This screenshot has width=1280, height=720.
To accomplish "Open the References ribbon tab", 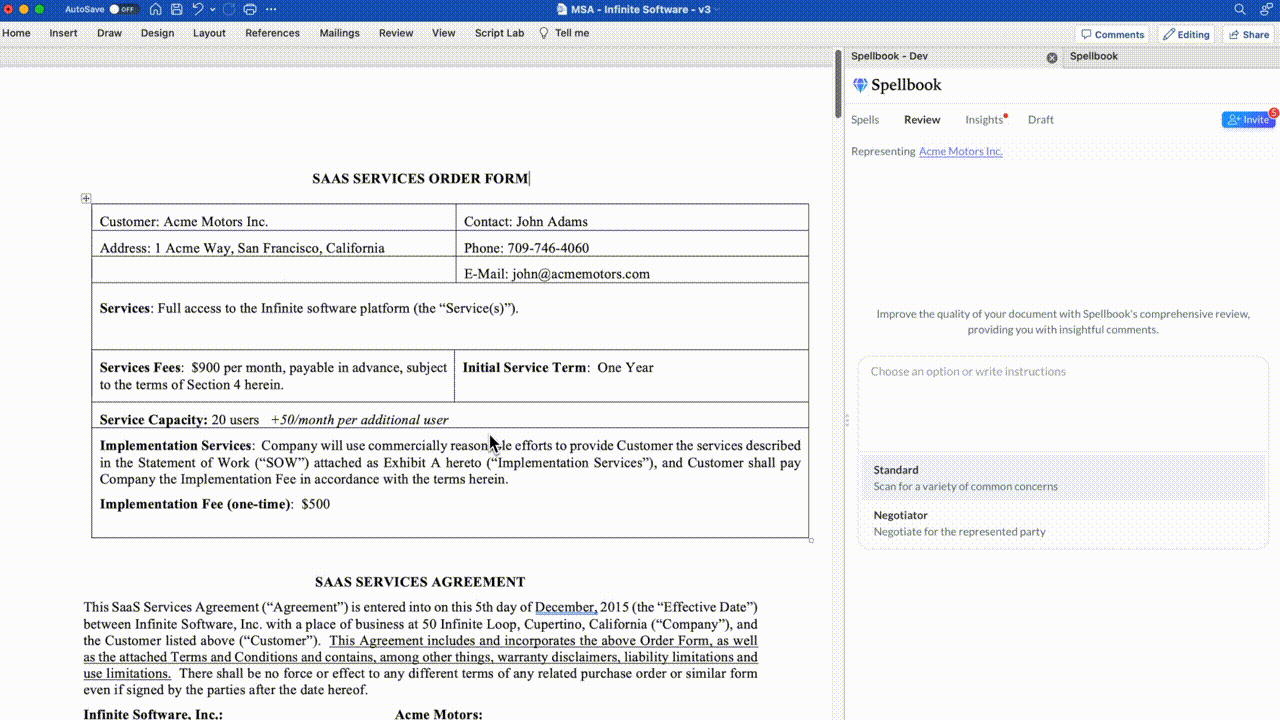I will [x=272, y=33].
